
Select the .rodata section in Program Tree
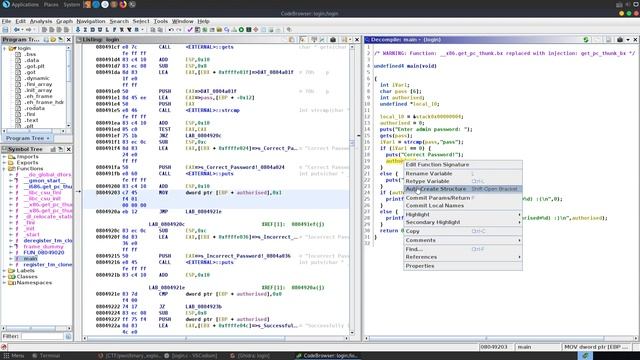click(35, 108)
